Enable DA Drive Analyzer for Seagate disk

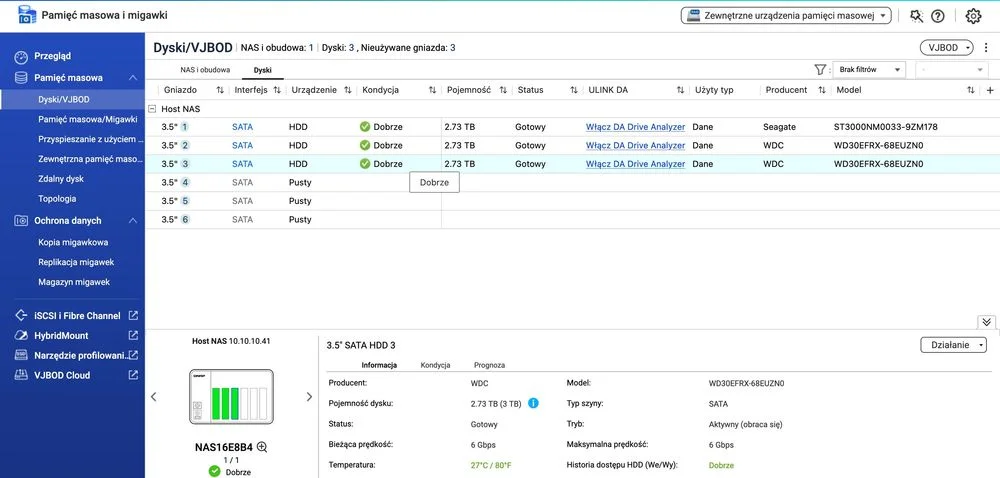pos(635,127)
